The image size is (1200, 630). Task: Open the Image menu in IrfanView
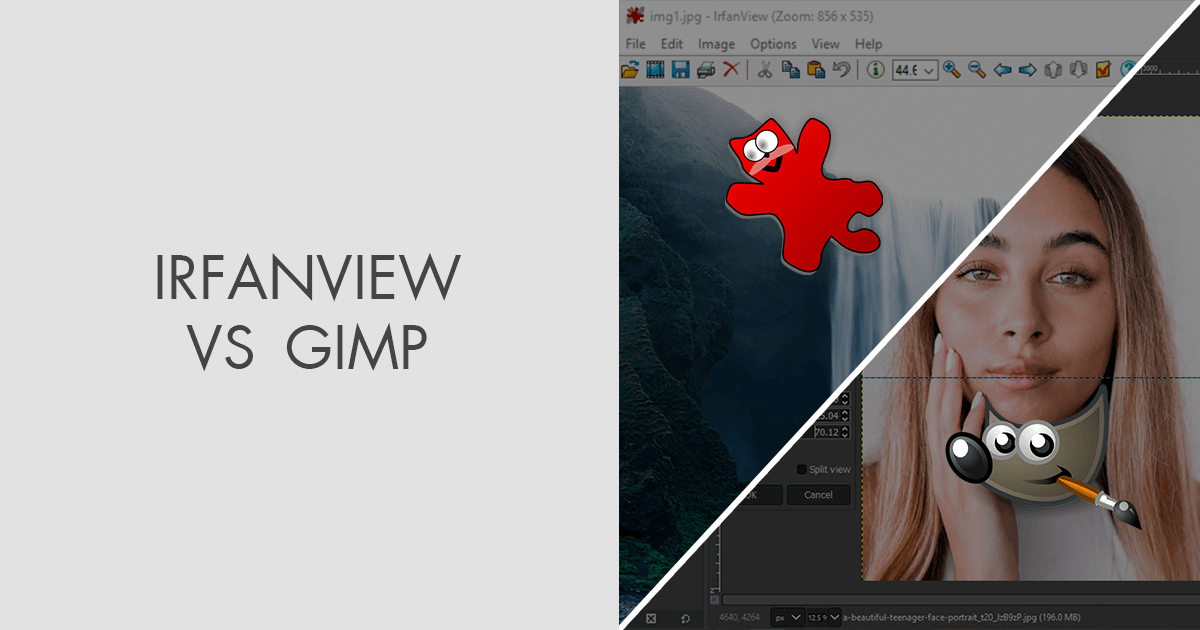[x=716, y=44]
